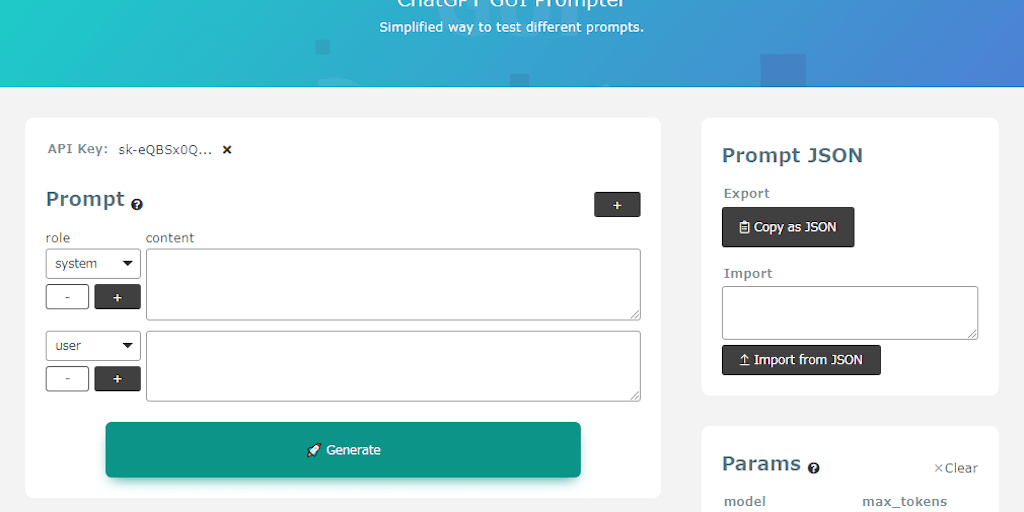Click the Generate button

(343, 450)
